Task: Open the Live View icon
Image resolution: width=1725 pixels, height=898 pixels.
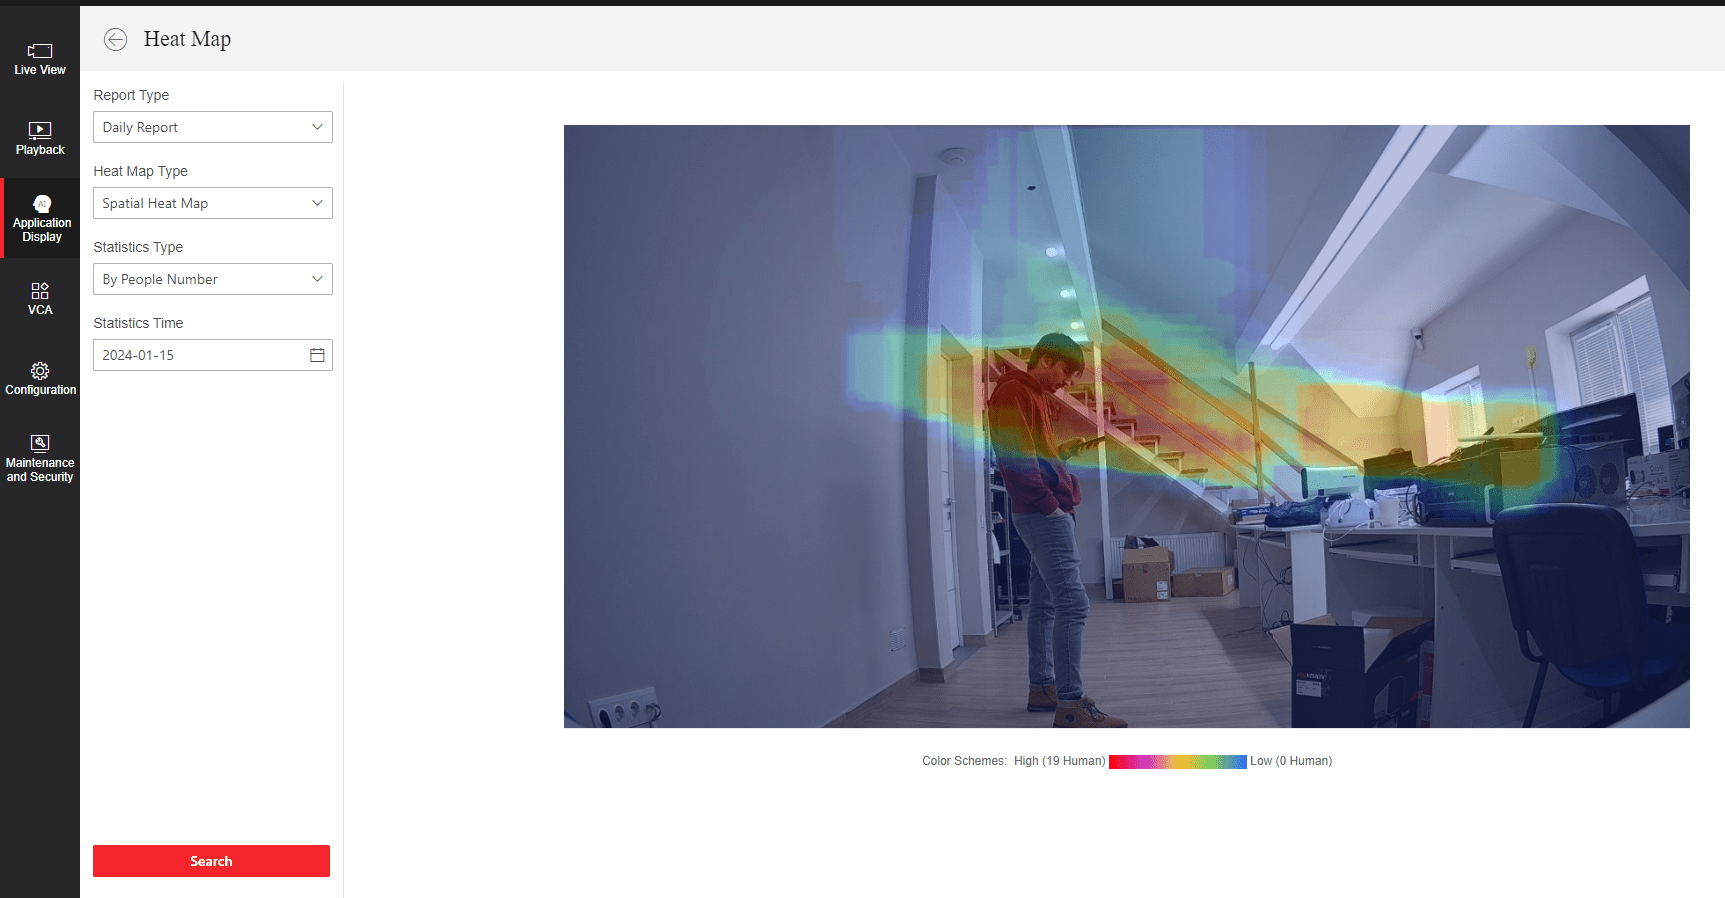Action: click(40, 51)
